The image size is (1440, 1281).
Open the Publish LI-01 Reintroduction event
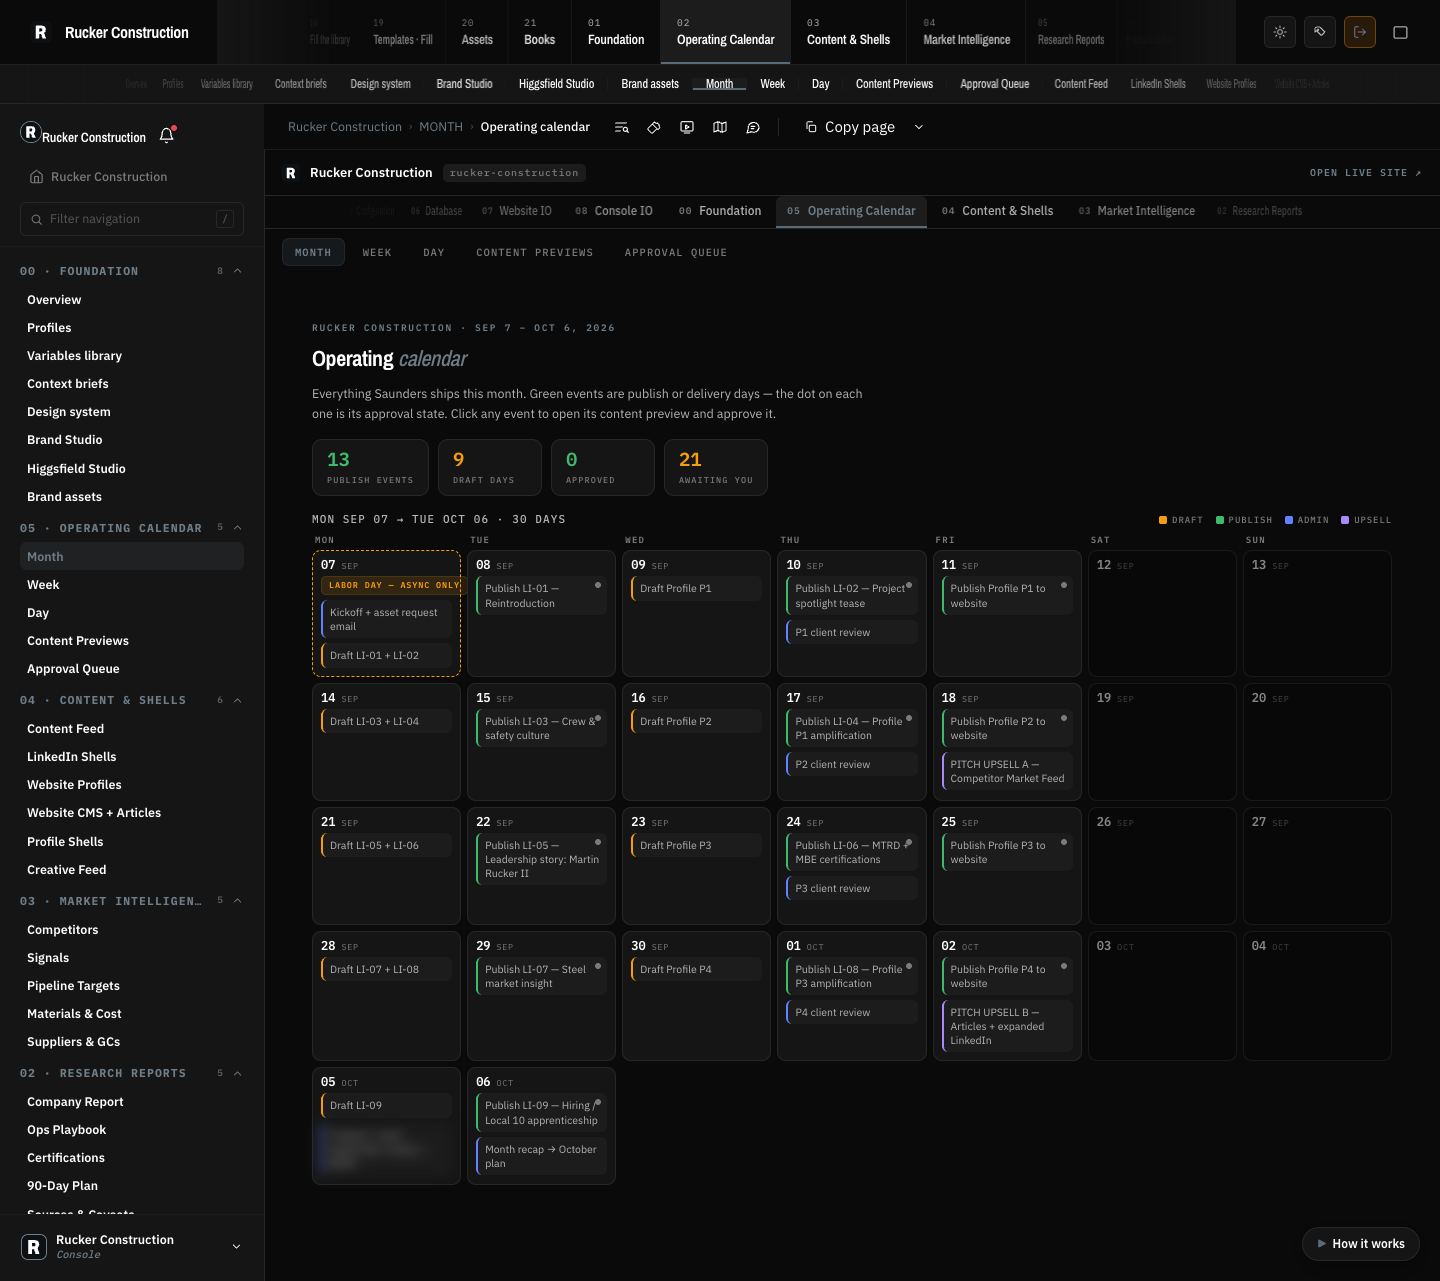tap(542, 596)
